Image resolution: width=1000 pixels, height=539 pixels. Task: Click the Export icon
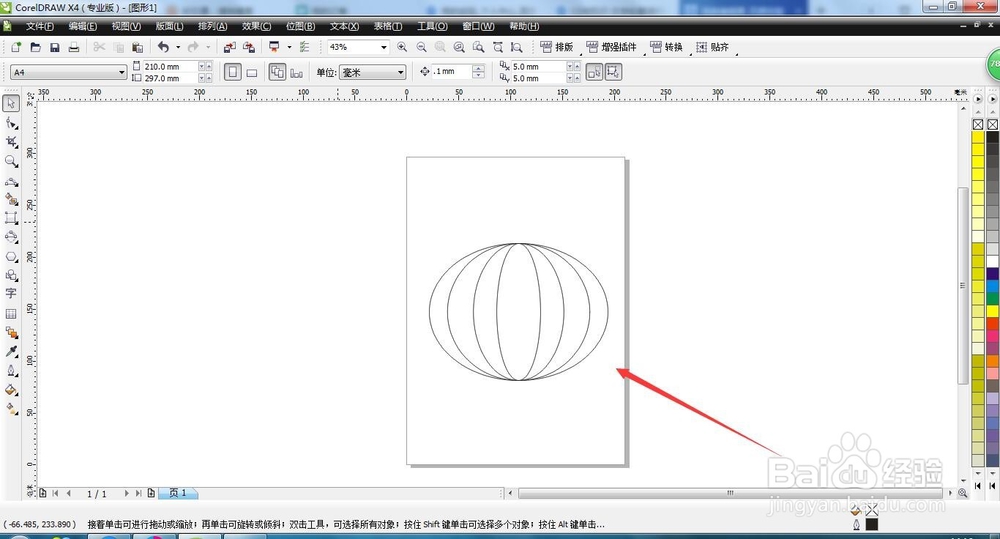249,47
